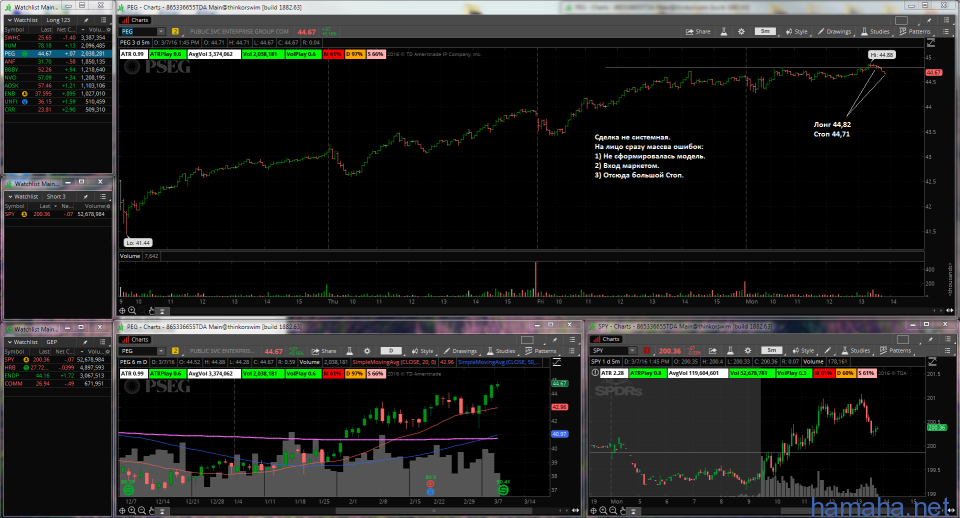
Task: Toggle pin in the GEP watchlist
Action: [x=86, y=342]
